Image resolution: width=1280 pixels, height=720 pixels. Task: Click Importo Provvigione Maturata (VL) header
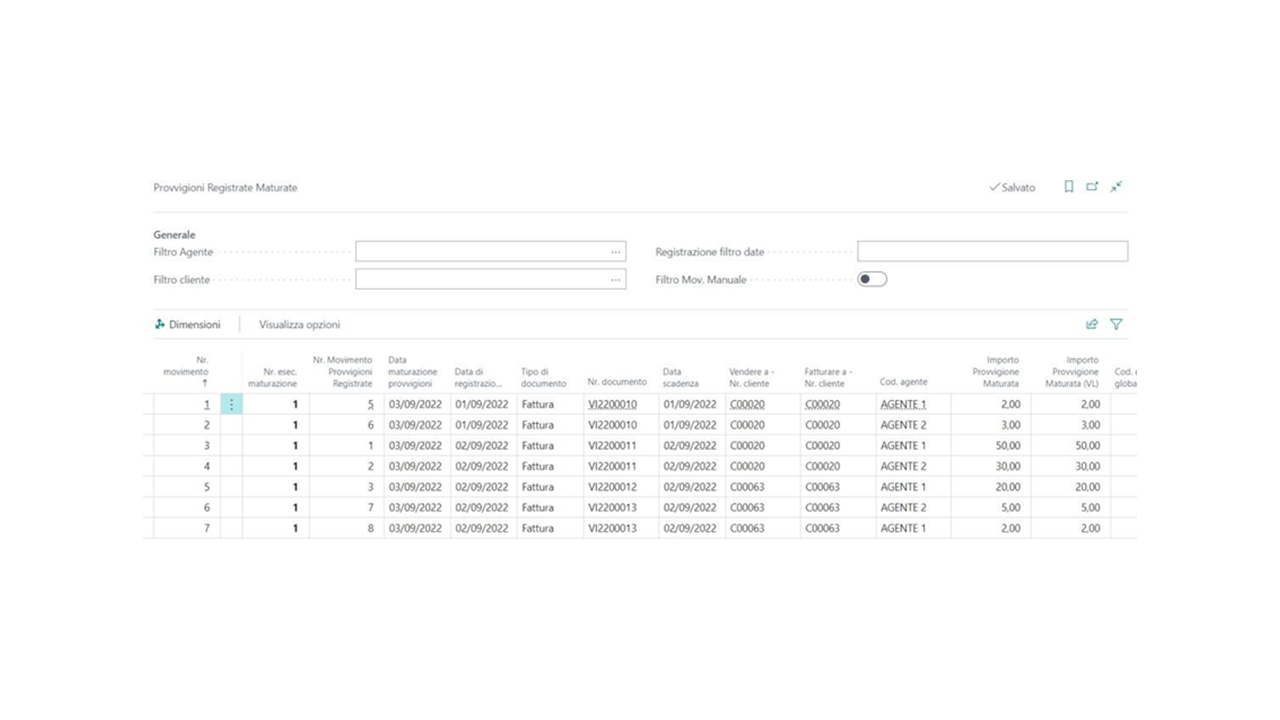[x=1072, y=371]
